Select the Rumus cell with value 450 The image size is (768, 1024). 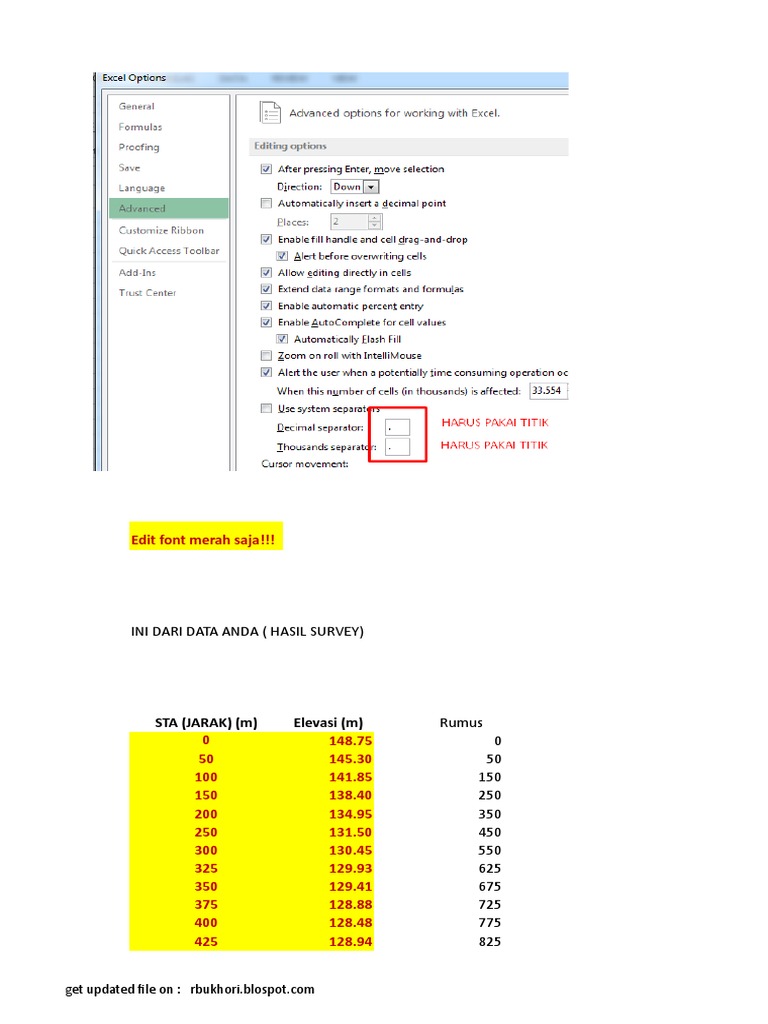490,833
